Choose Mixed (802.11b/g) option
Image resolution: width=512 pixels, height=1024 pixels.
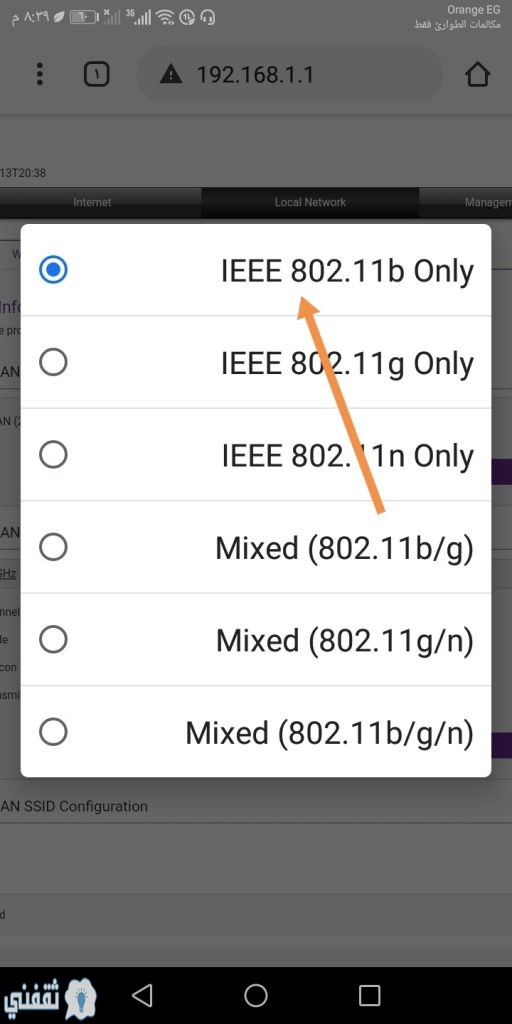256,547
